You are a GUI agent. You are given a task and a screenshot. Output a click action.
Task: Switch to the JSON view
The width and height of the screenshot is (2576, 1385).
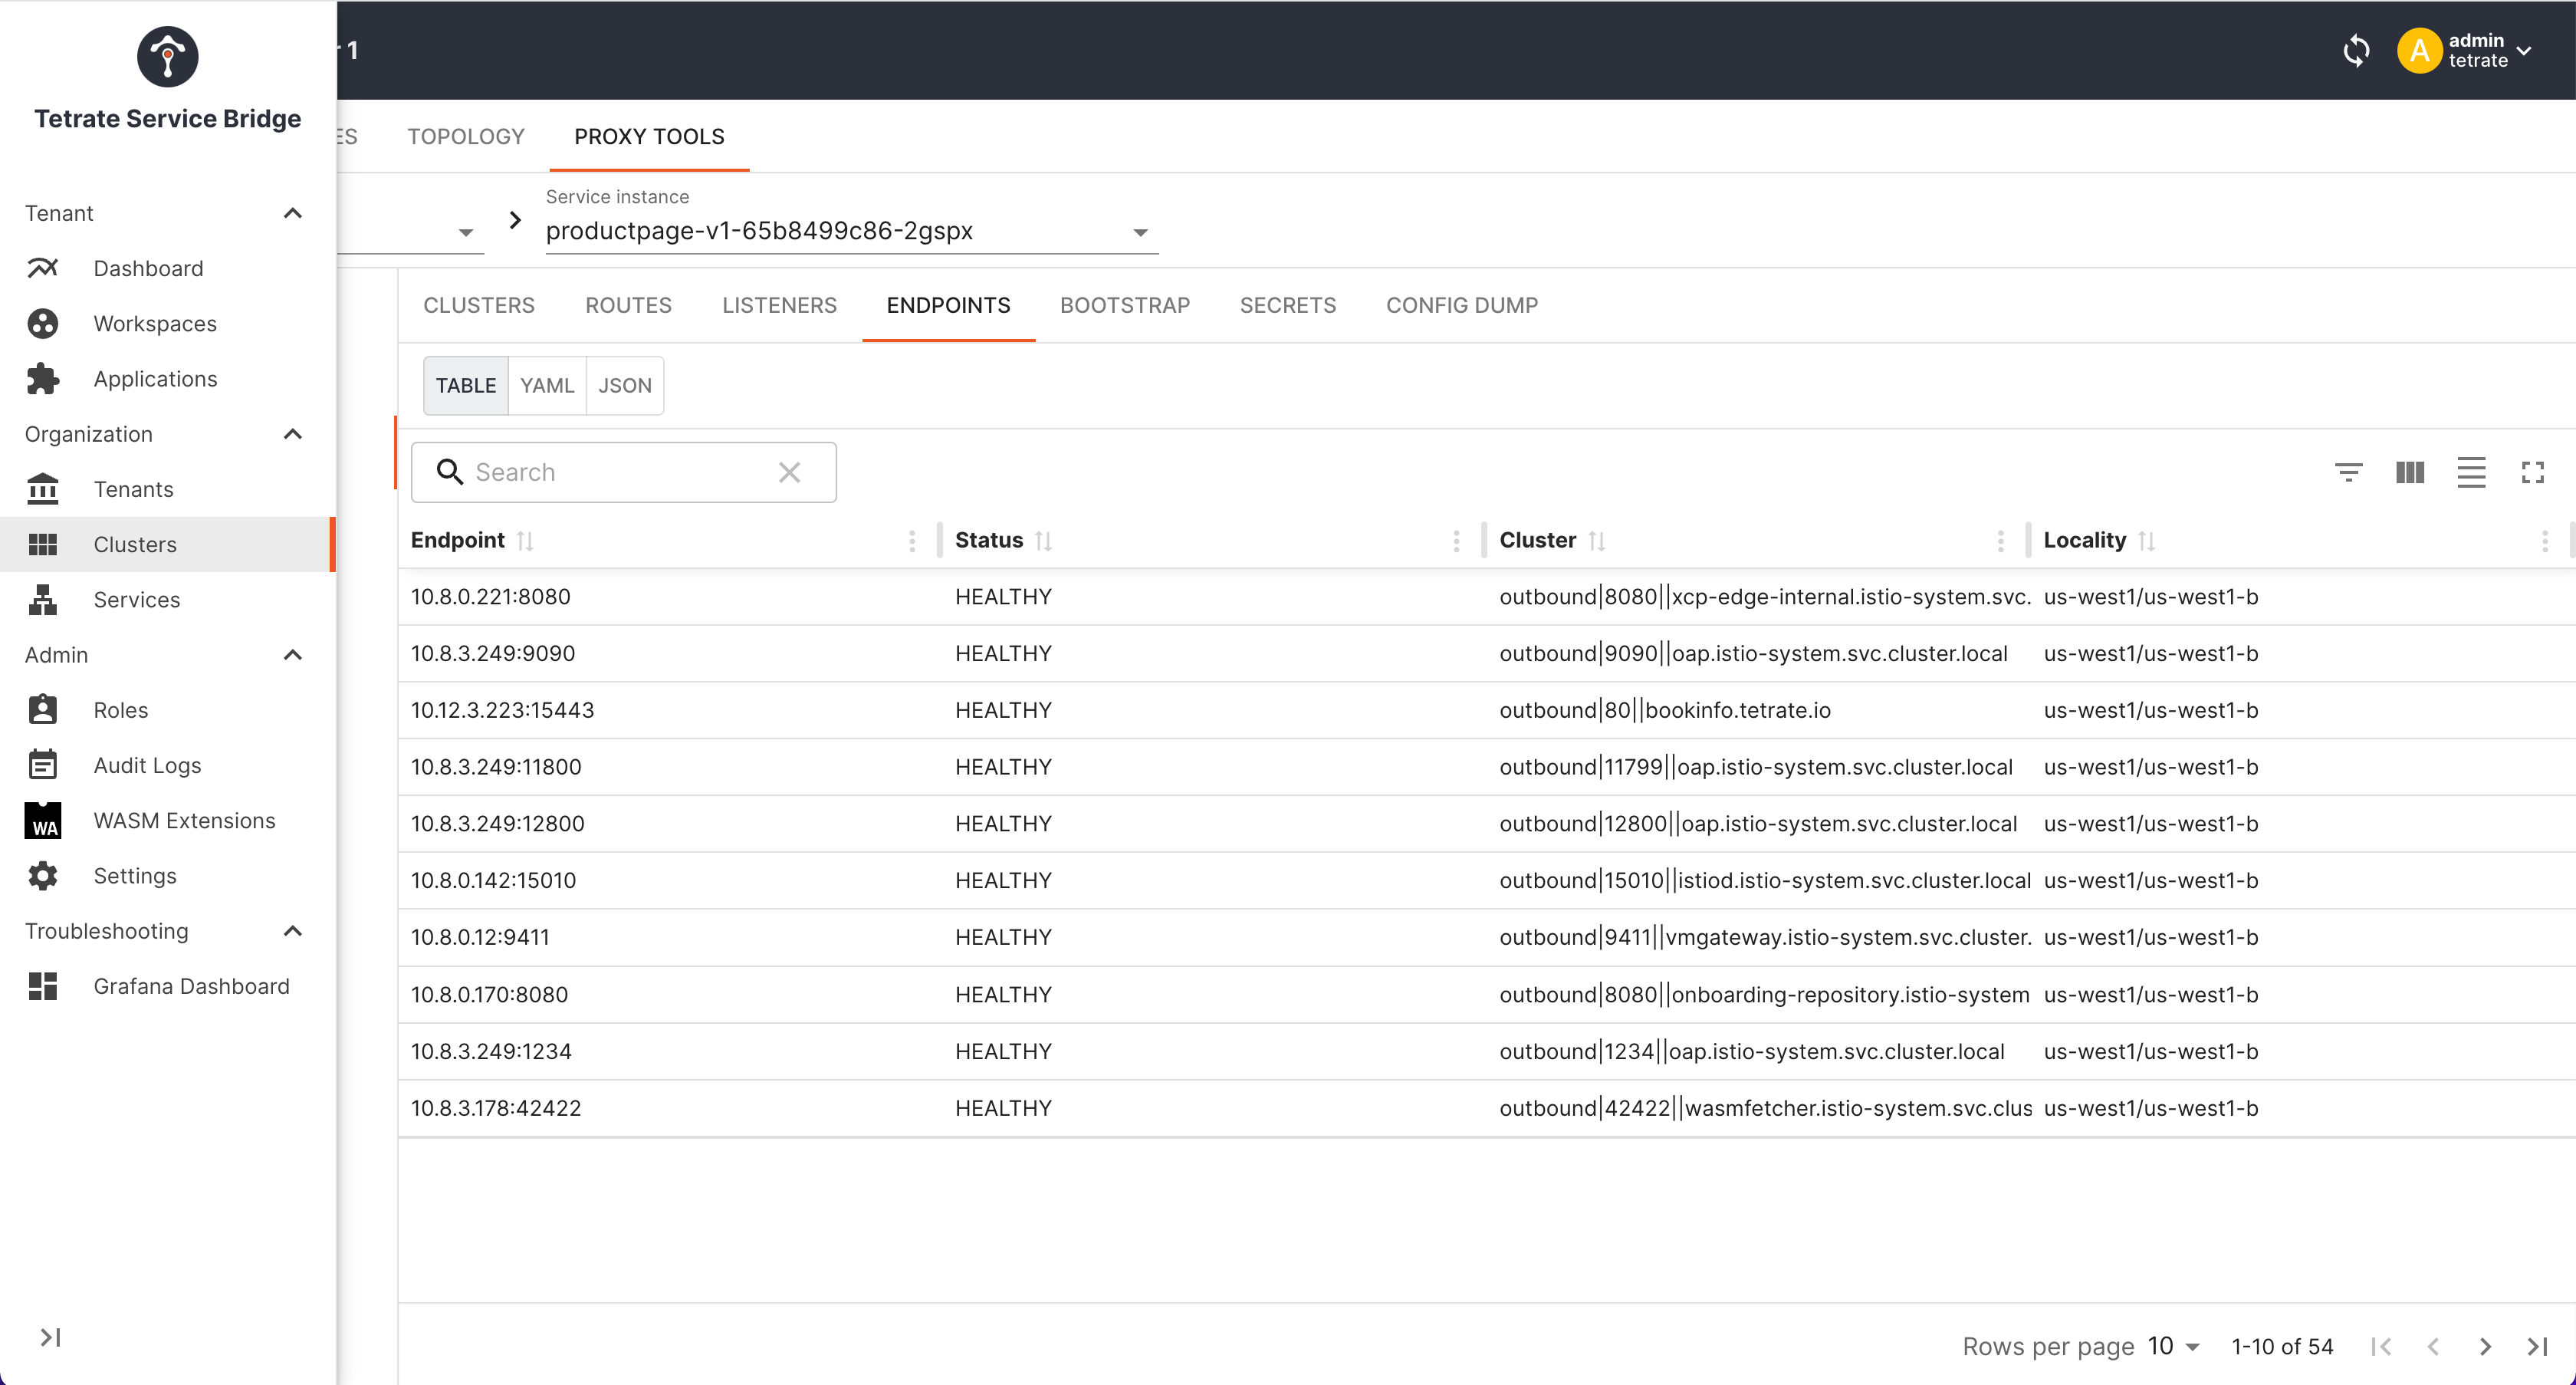[x=625, y=385]
